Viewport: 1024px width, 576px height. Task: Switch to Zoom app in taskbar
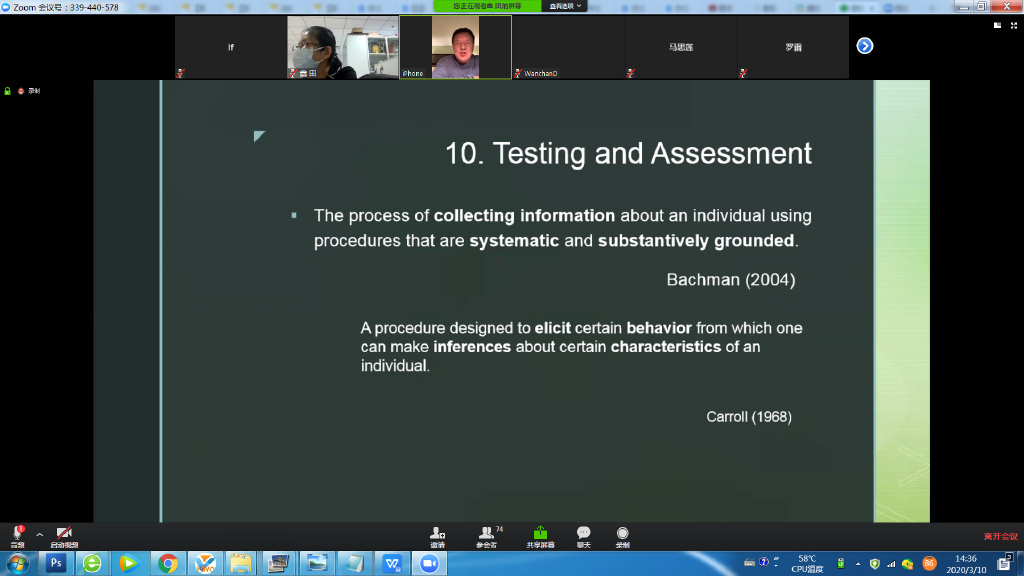coord(429,563)
